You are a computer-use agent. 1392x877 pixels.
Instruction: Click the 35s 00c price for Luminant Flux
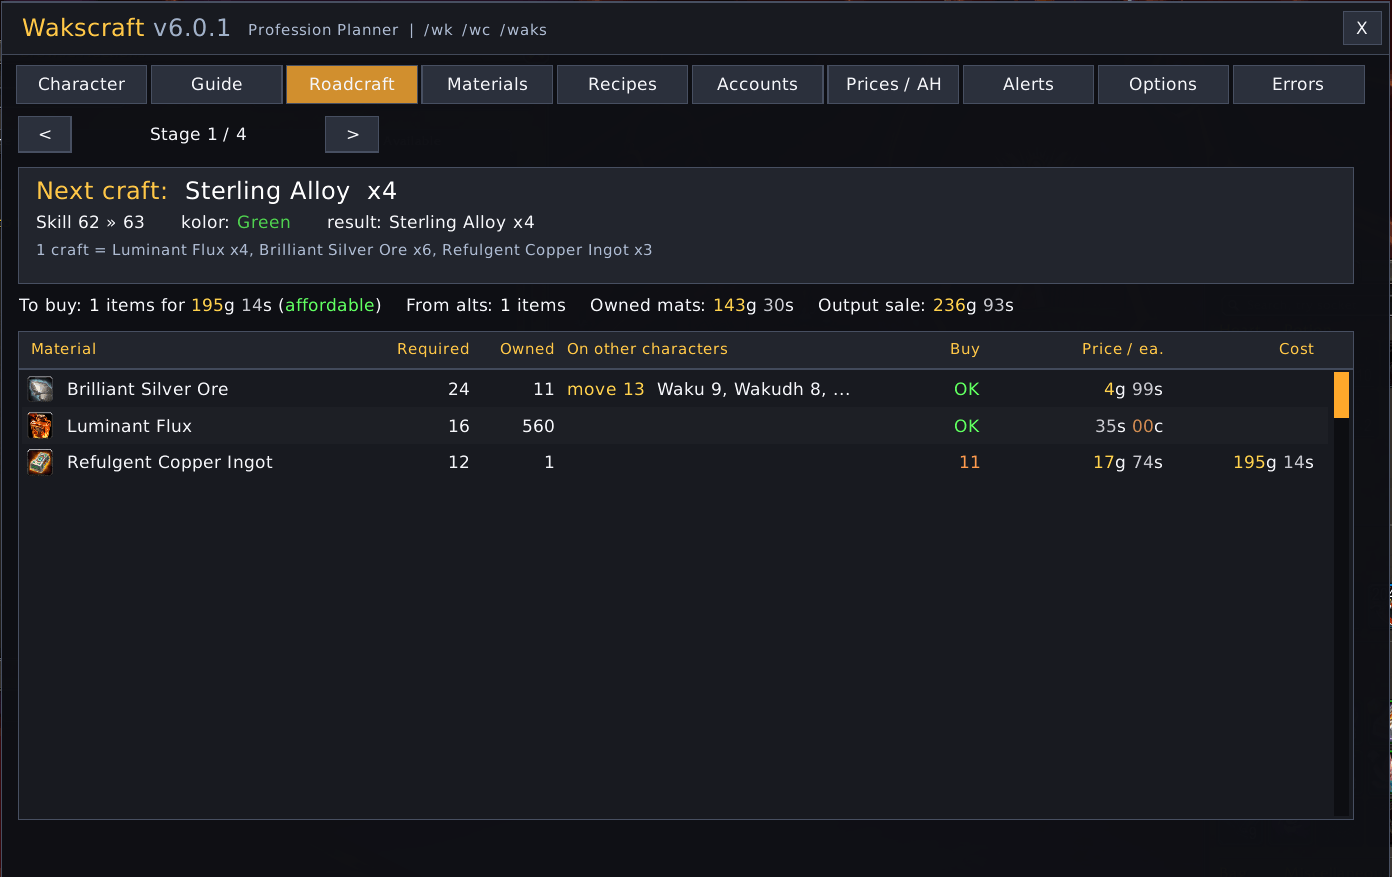[x=1129, y=426]
